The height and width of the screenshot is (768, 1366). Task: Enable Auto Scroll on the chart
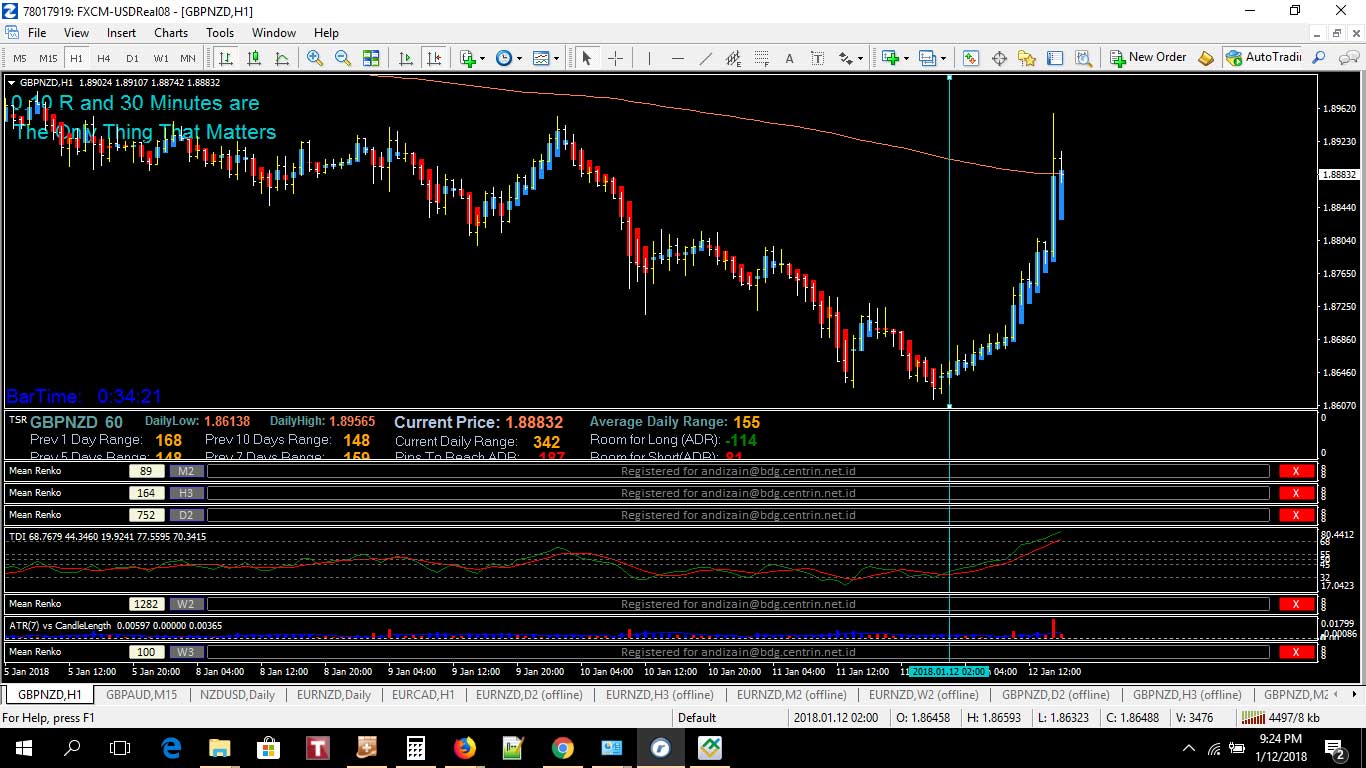point(406,58)
